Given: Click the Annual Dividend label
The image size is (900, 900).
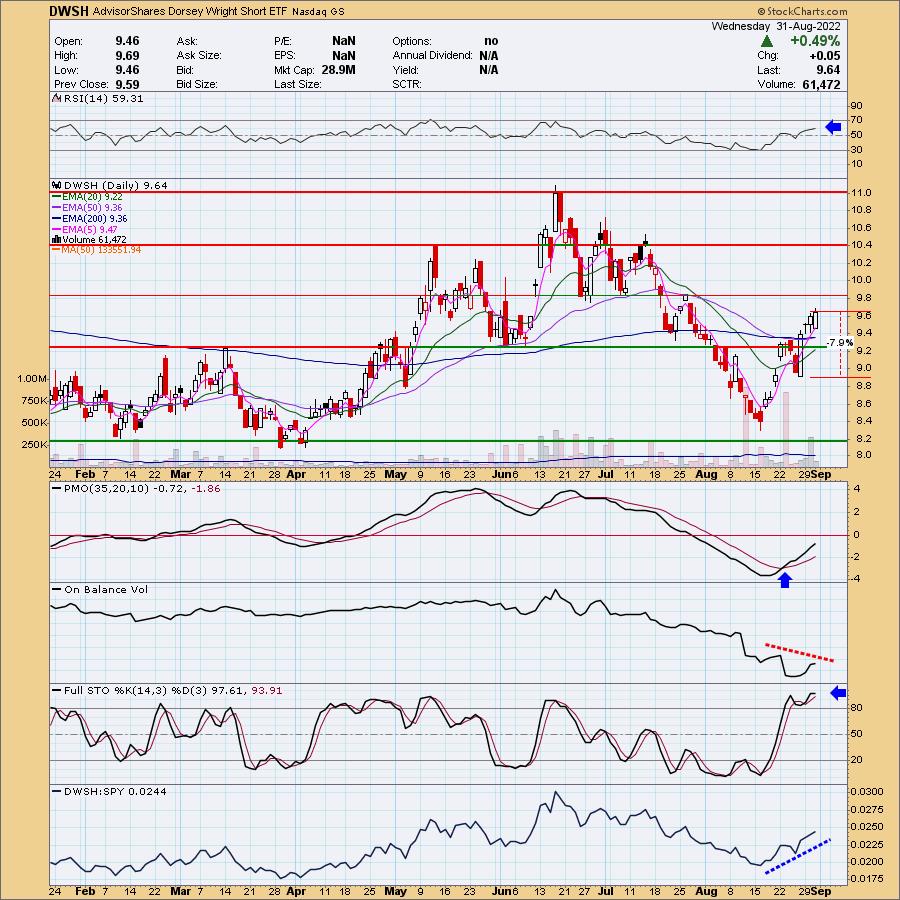Looking at the screenshot, I should [x=432, y=55].
